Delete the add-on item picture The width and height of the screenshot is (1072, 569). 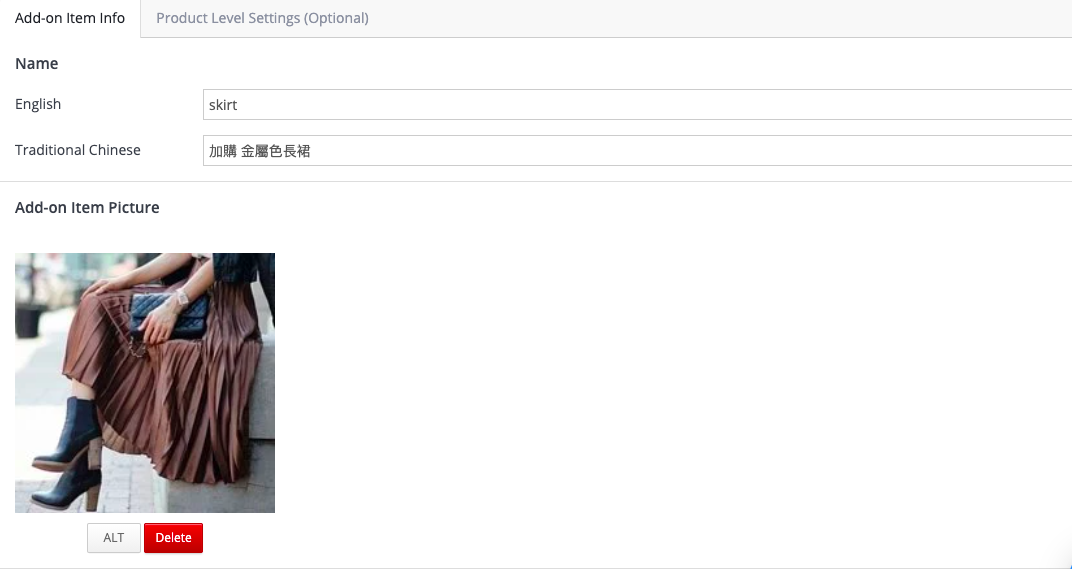click(173, 538)
